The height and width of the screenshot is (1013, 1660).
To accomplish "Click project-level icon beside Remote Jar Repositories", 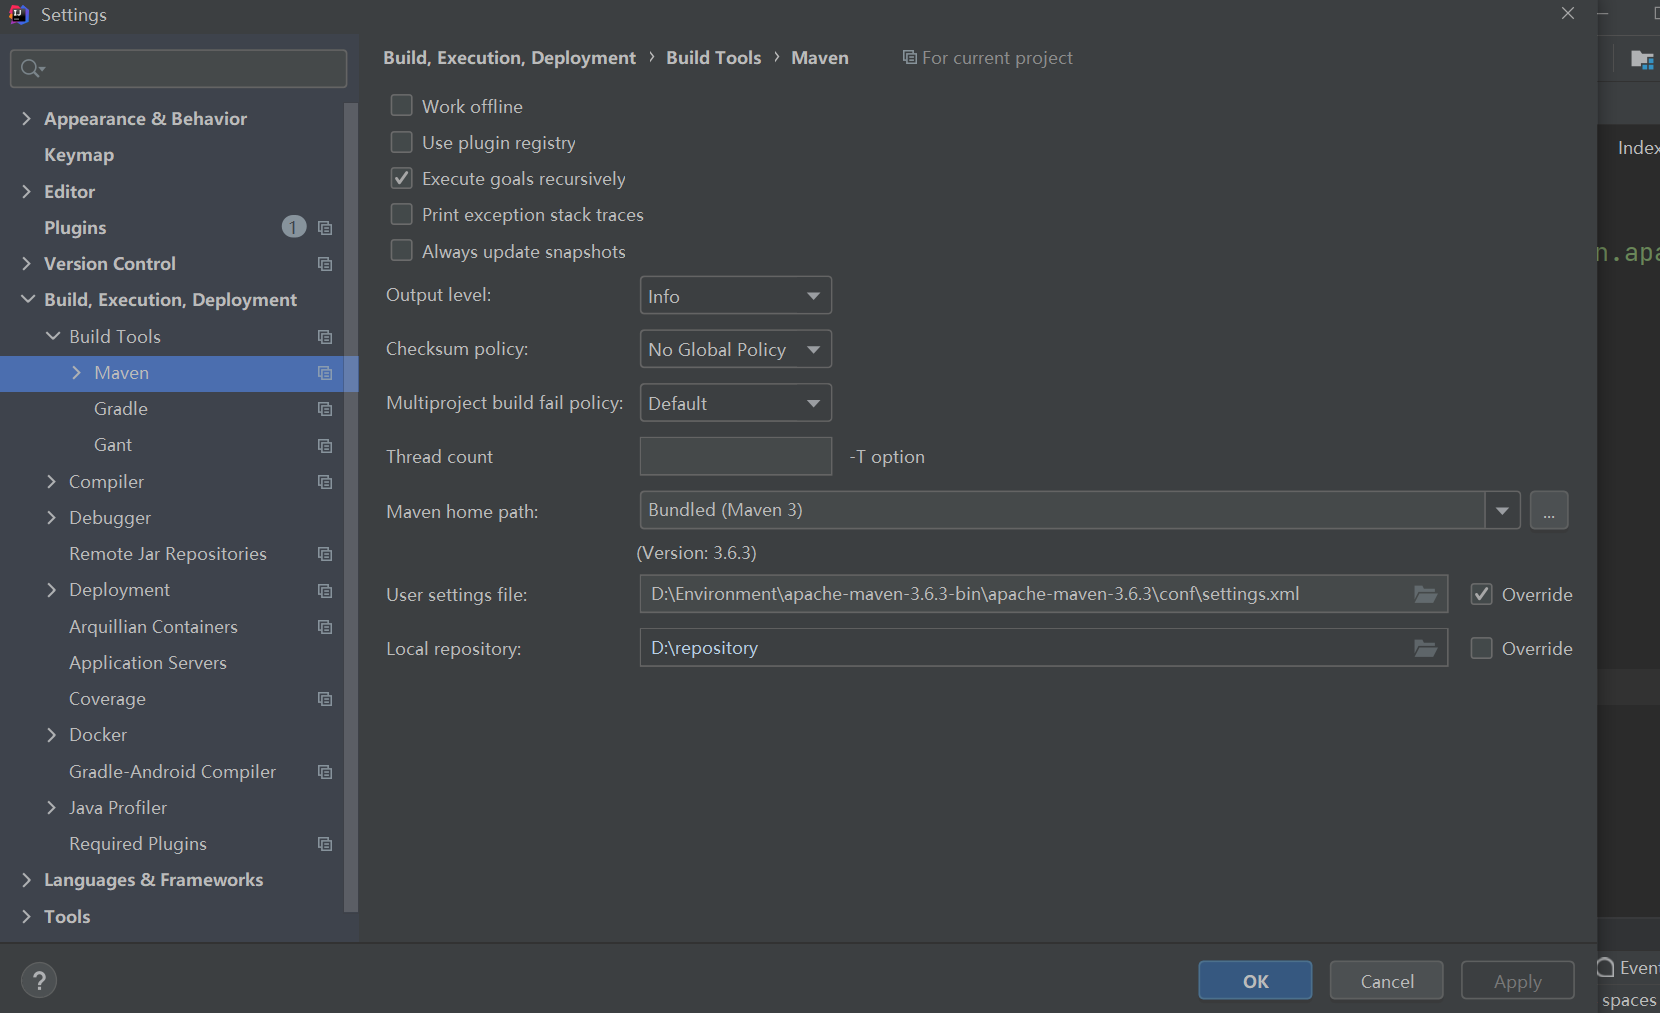I will (325, 554).
